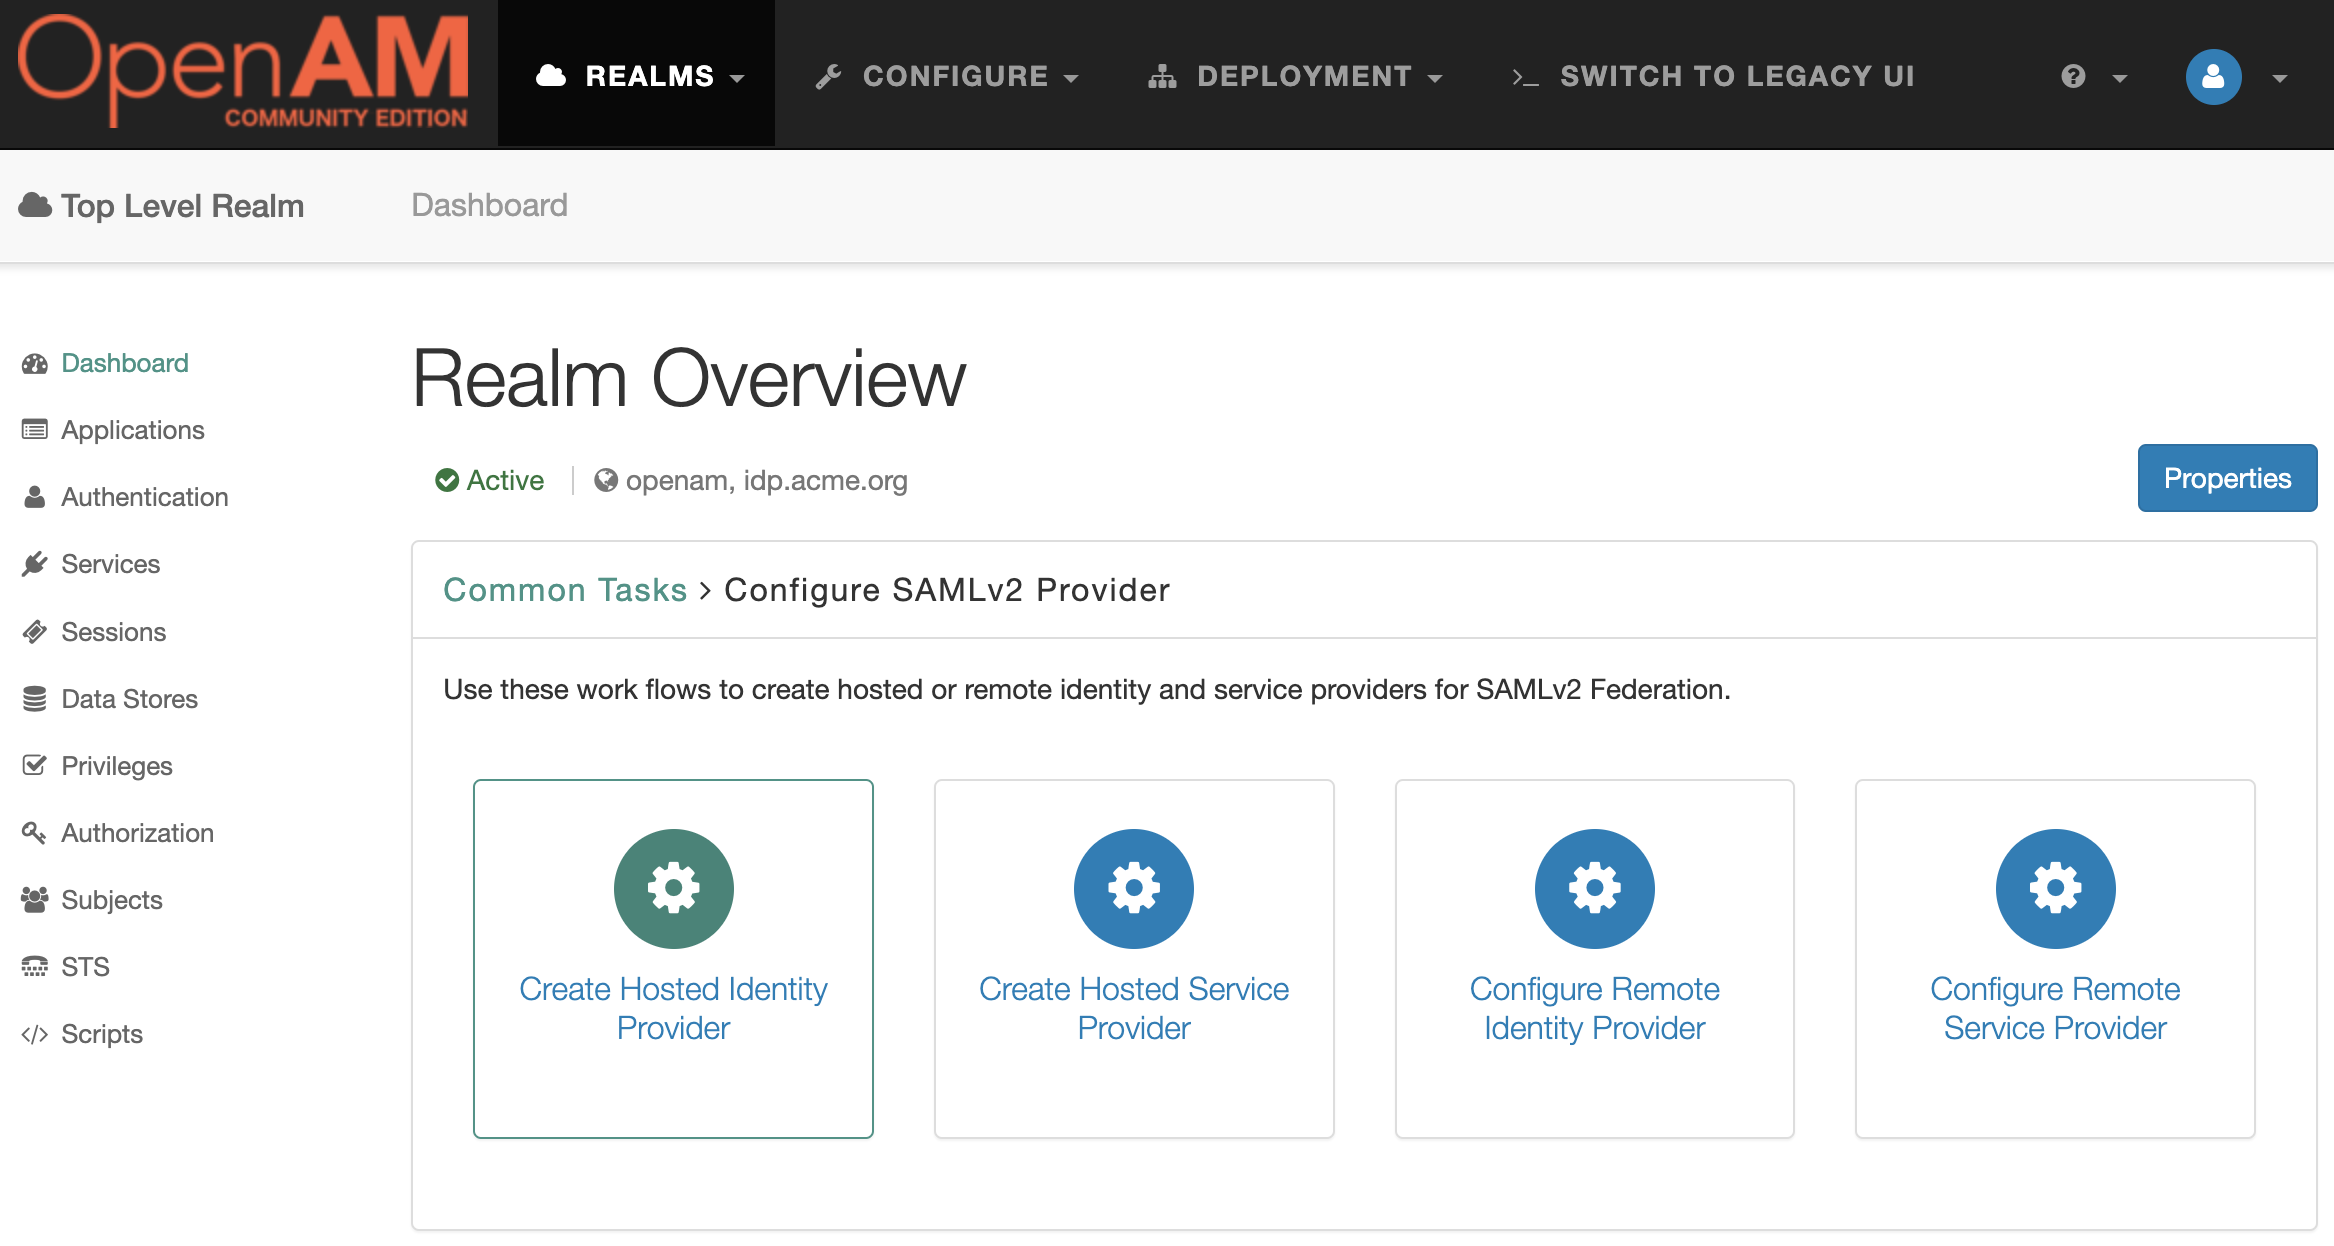Click the Create Hosted Identity Provider icon
Screen dimensions: 2334x1246
(x=673, y=888)
